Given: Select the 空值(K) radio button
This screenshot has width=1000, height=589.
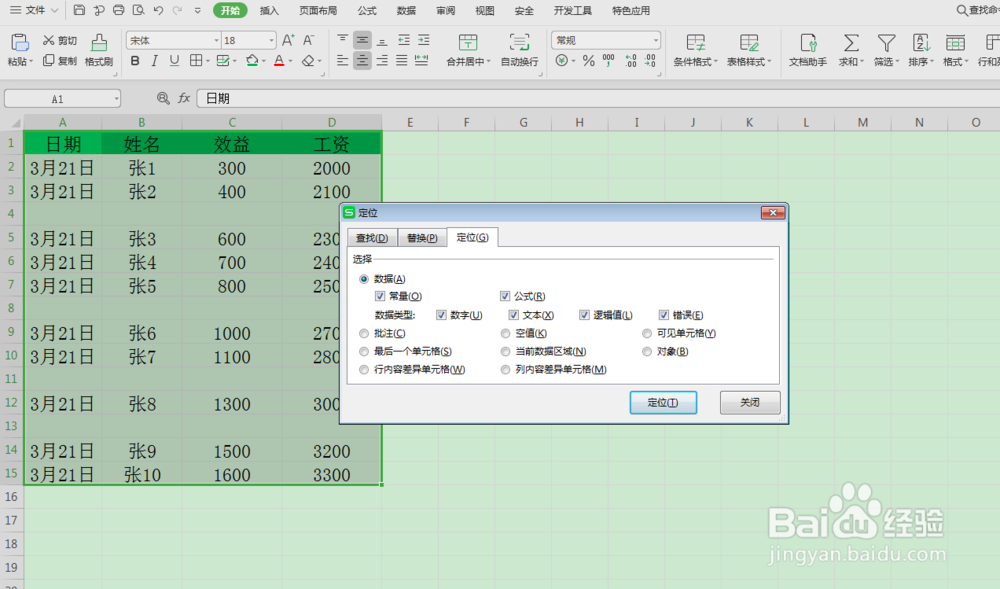Looking at the screenshot, I should pyautogui.click(x=505, y=333).
